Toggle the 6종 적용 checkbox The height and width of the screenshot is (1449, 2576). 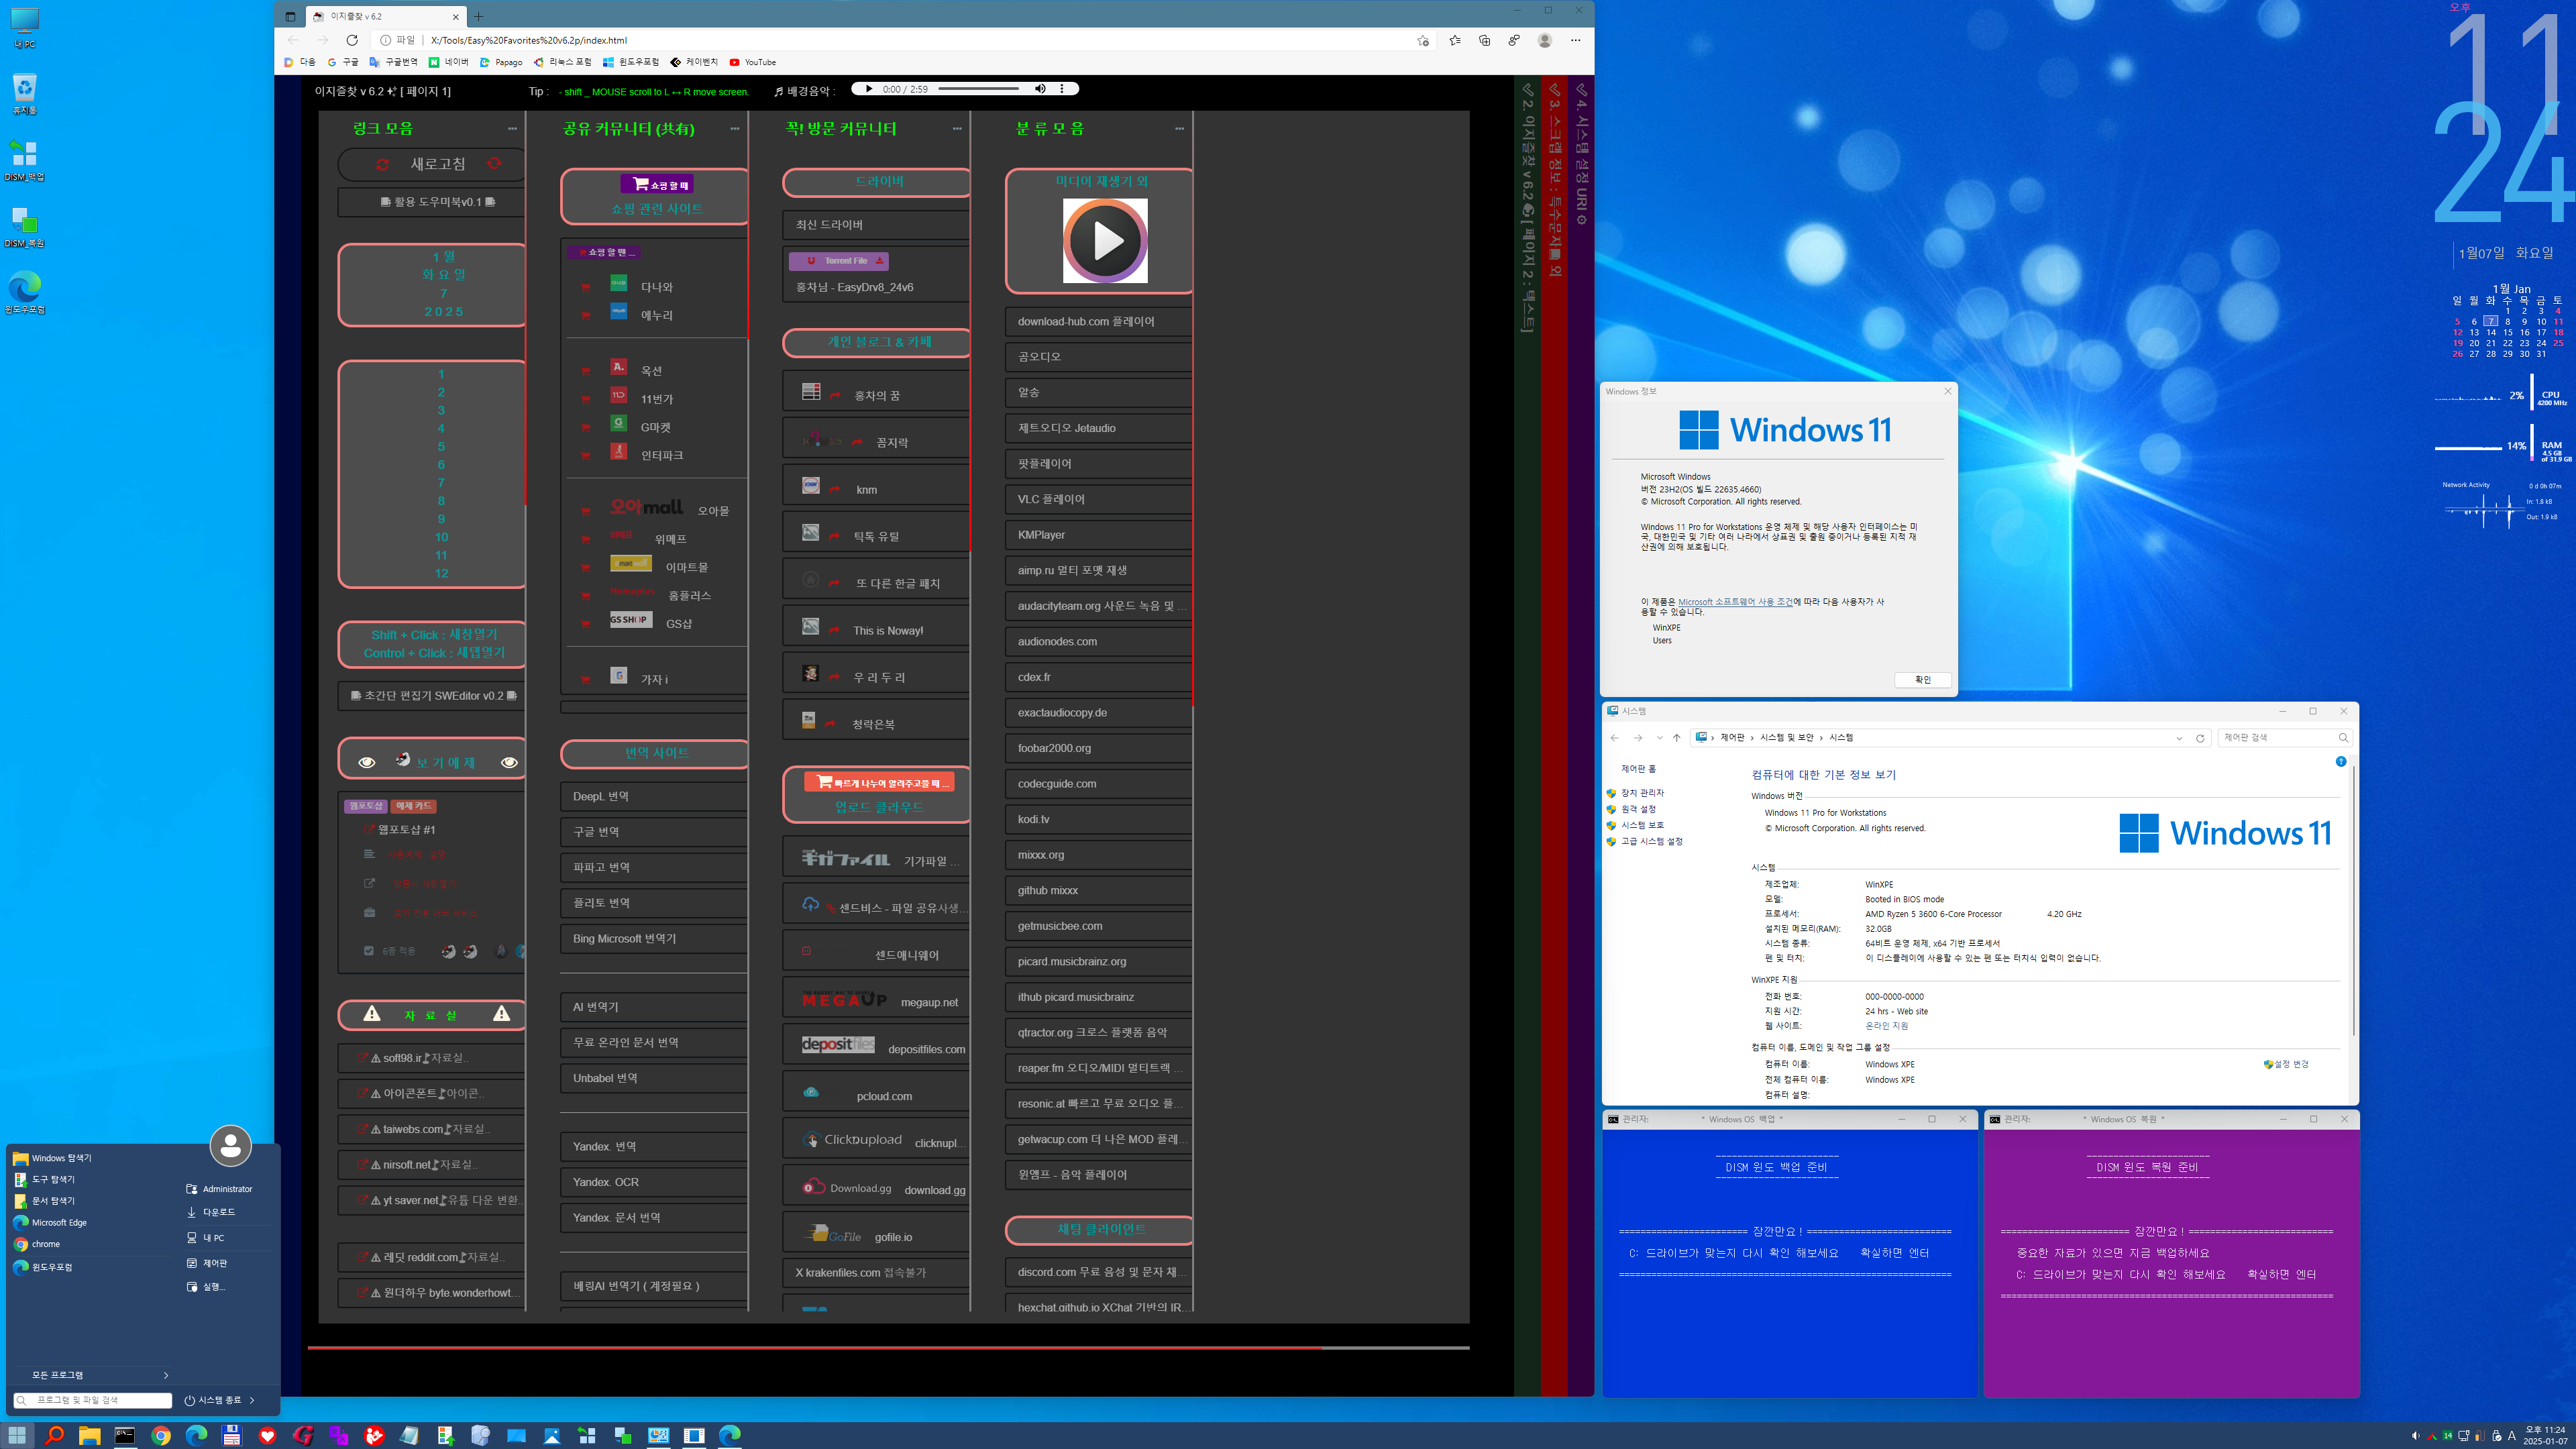click(x=369, y=951)
